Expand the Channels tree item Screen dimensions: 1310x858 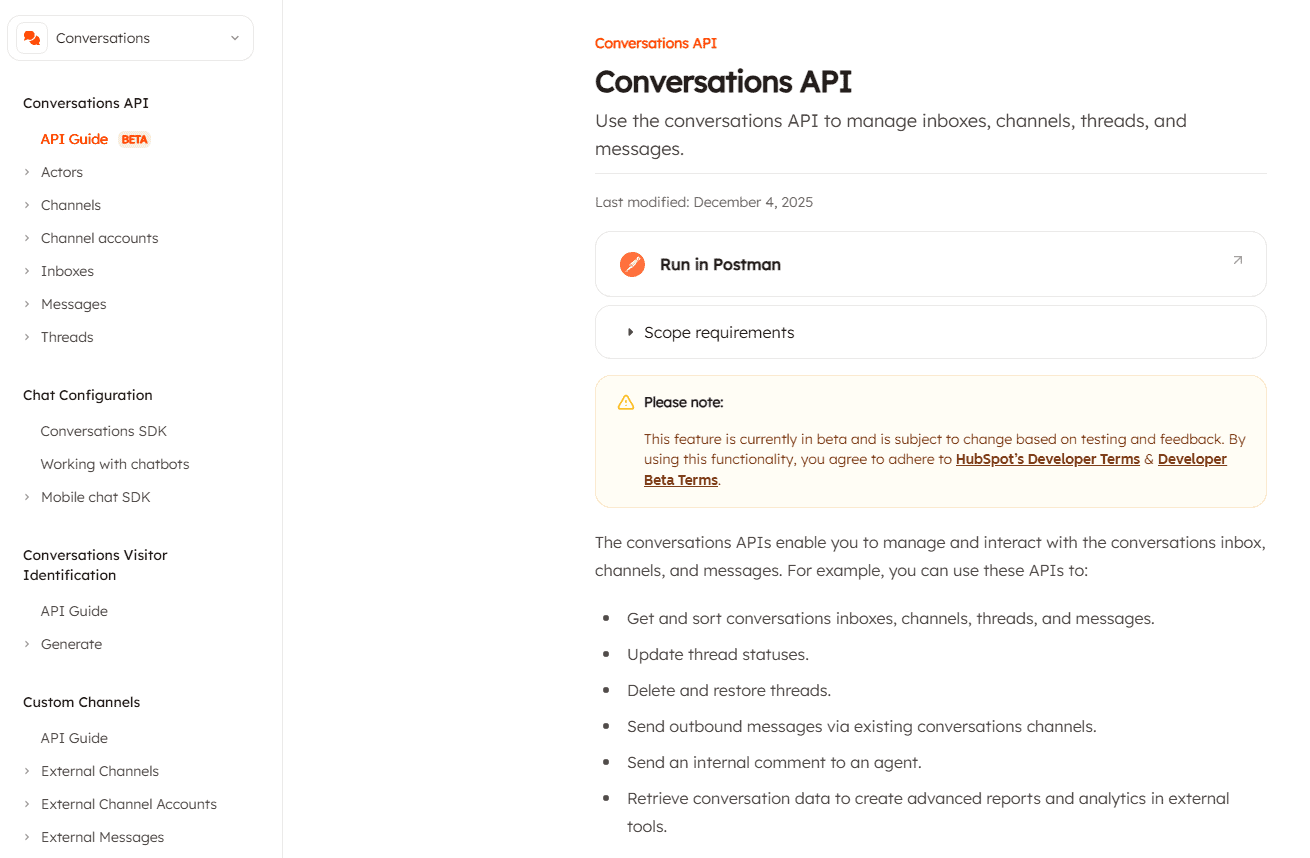point(70,205)
